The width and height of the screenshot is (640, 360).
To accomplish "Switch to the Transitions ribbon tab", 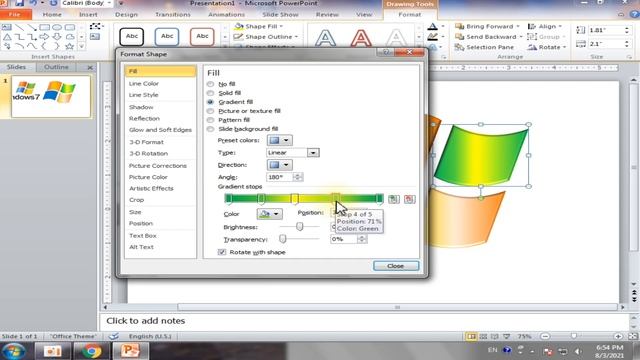I will tap(173, 14).
